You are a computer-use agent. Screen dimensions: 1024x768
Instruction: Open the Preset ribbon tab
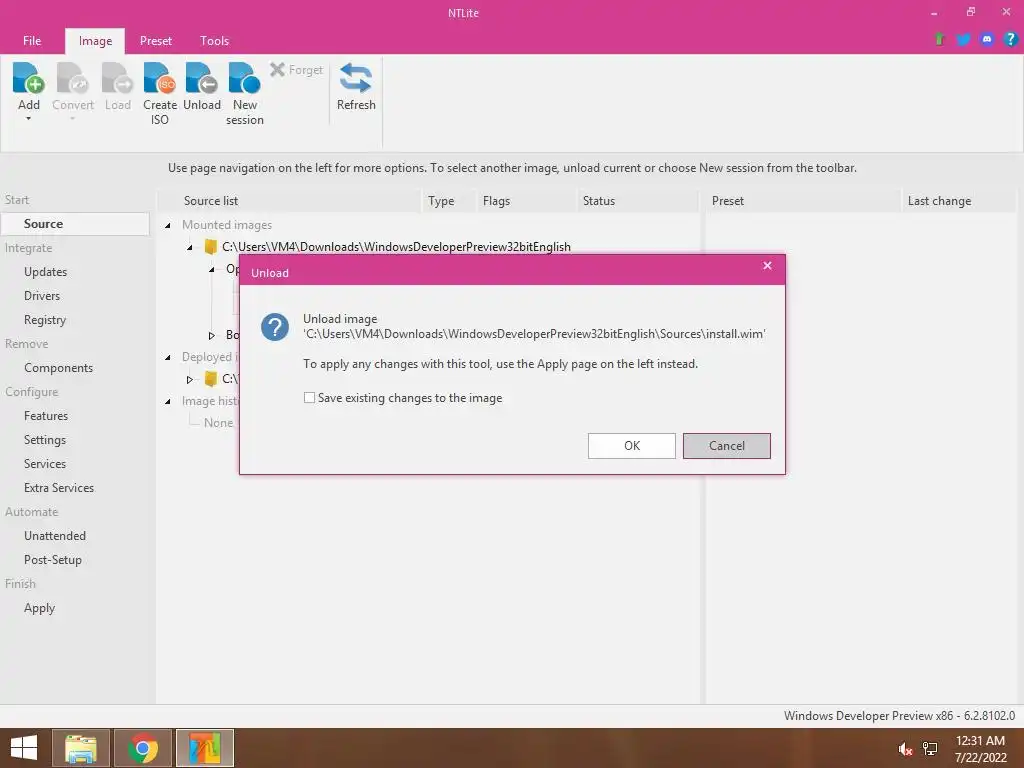click(155, 40)
